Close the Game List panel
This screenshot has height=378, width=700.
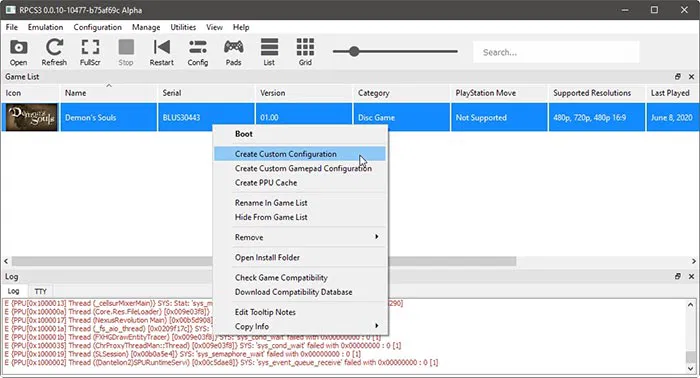click(x=691, y=77)
